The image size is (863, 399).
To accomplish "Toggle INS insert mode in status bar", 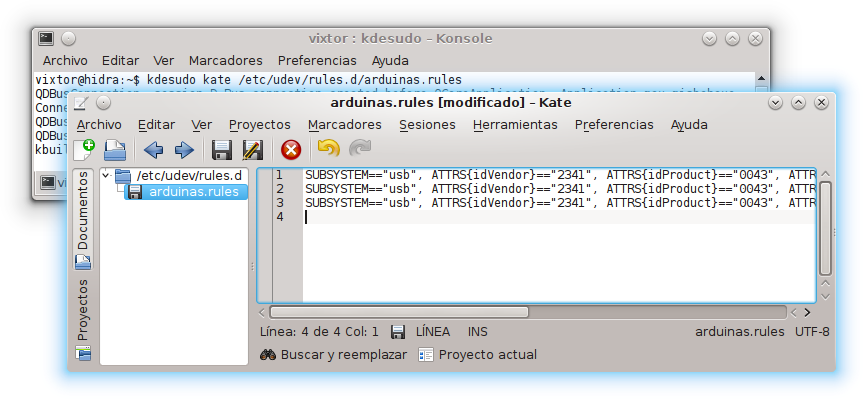I will pyautogui.click(x=478, y=332).
